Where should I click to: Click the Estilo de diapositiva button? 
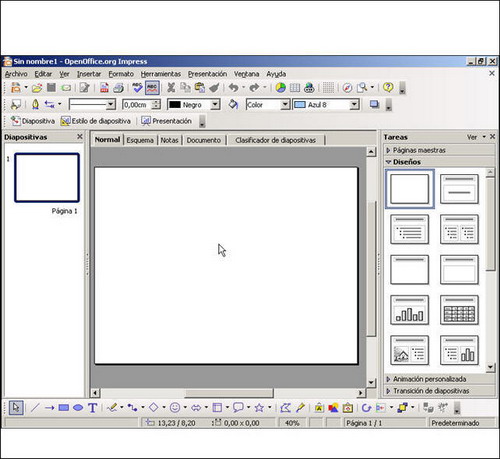click(x=96, y=121)
